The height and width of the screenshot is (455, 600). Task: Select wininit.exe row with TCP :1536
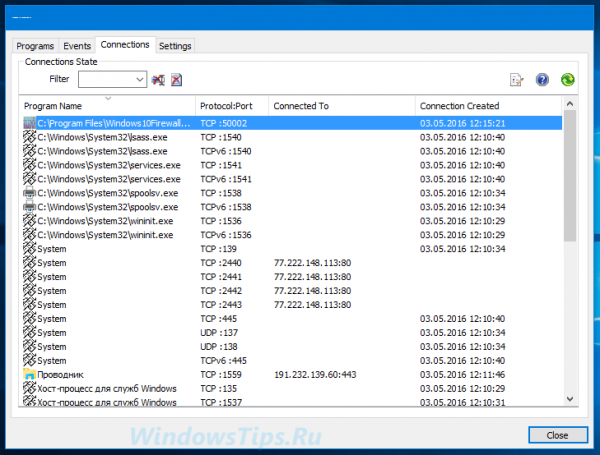tap(292, 221)
